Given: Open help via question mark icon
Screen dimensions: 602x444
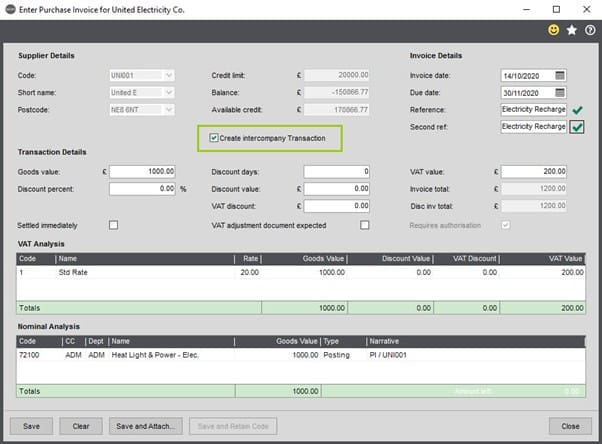Looking at the screenshot, I should (x=590, y=30).
